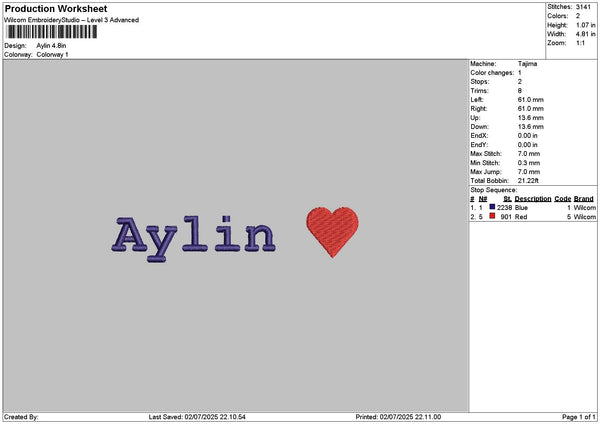Click the Min Stitch value 0.3 mm

529,163
